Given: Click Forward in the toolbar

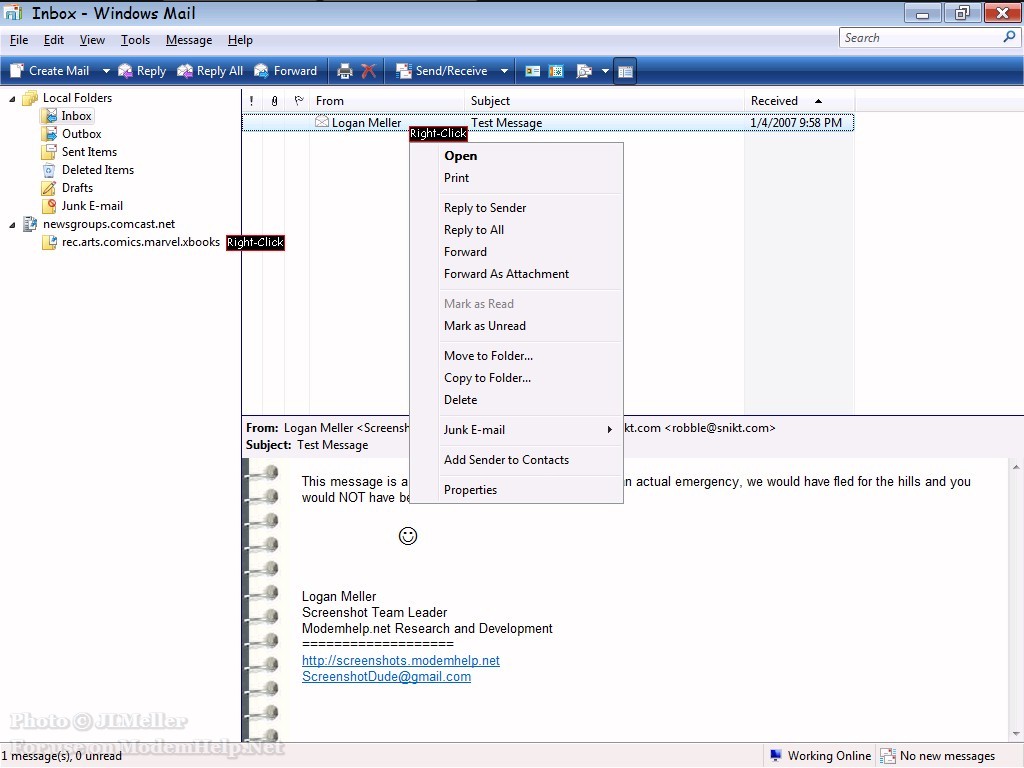Looking at the screenshot, I should (x=285, y=71).
